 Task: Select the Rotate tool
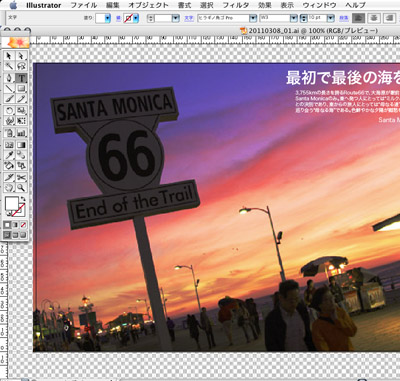(9, 110)
